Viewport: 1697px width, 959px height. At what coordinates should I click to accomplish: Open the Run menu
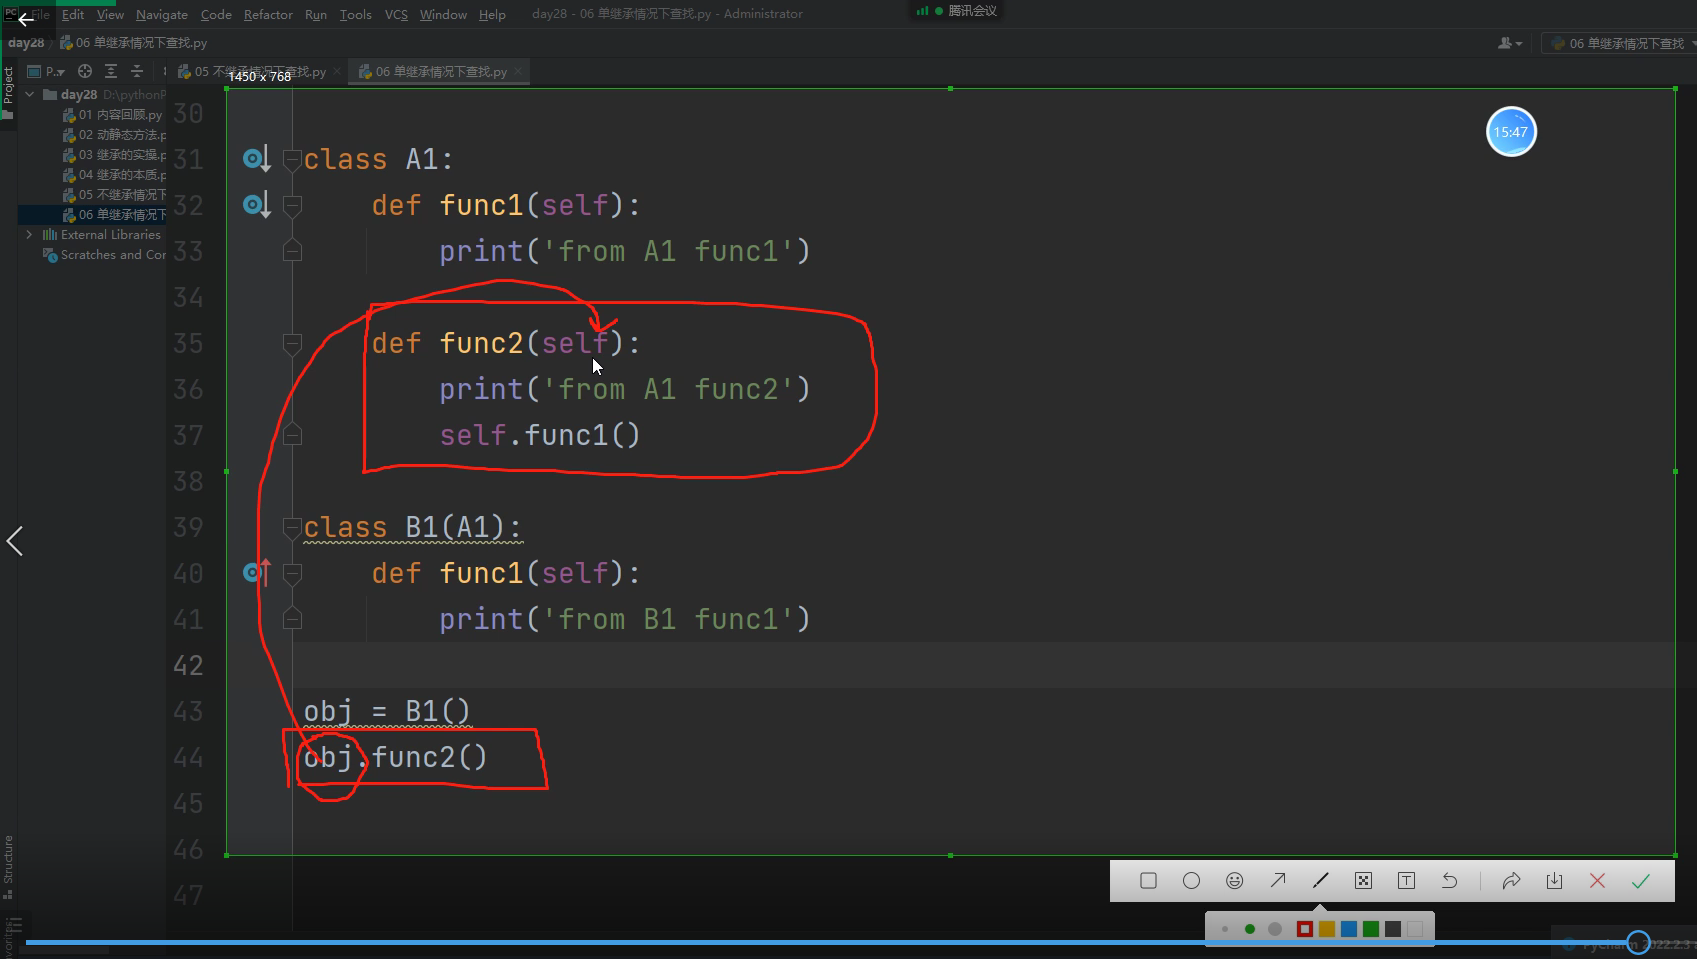coord(316,14)
